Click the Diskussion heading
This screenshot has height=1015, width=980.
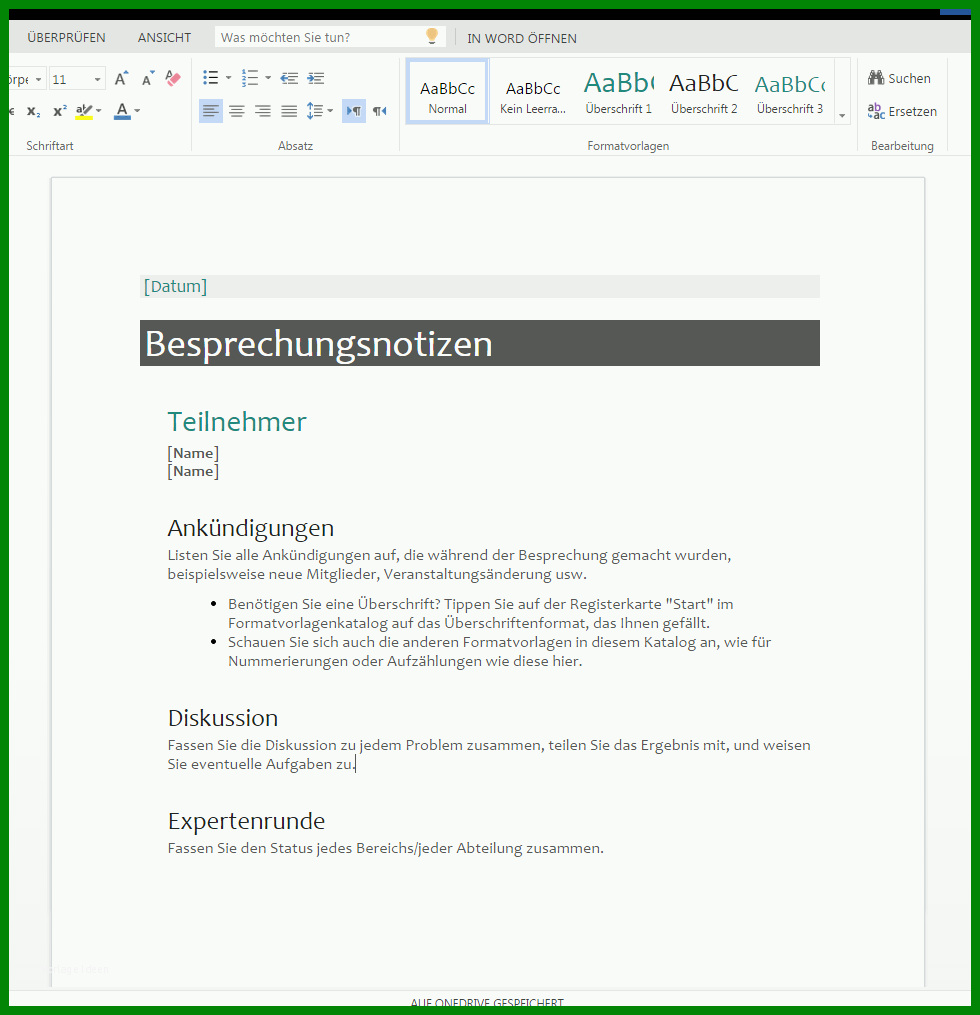click(223, 718)
